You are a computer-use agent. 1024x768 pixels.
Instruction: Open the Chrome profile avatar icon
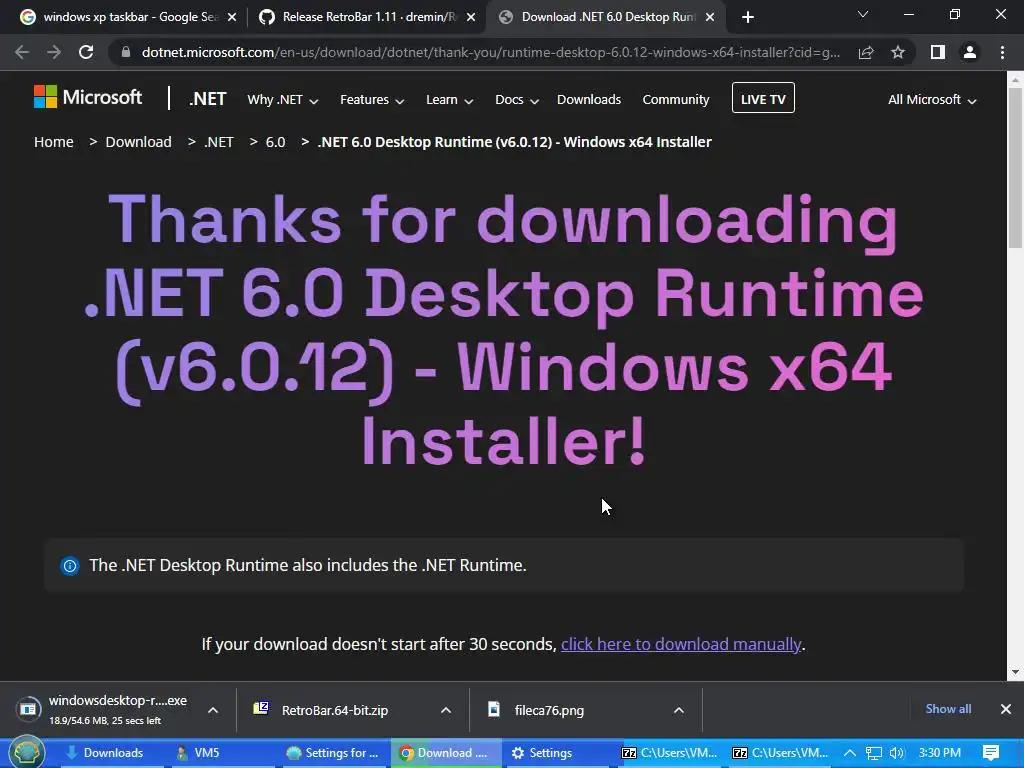click(x=970, y=52)
